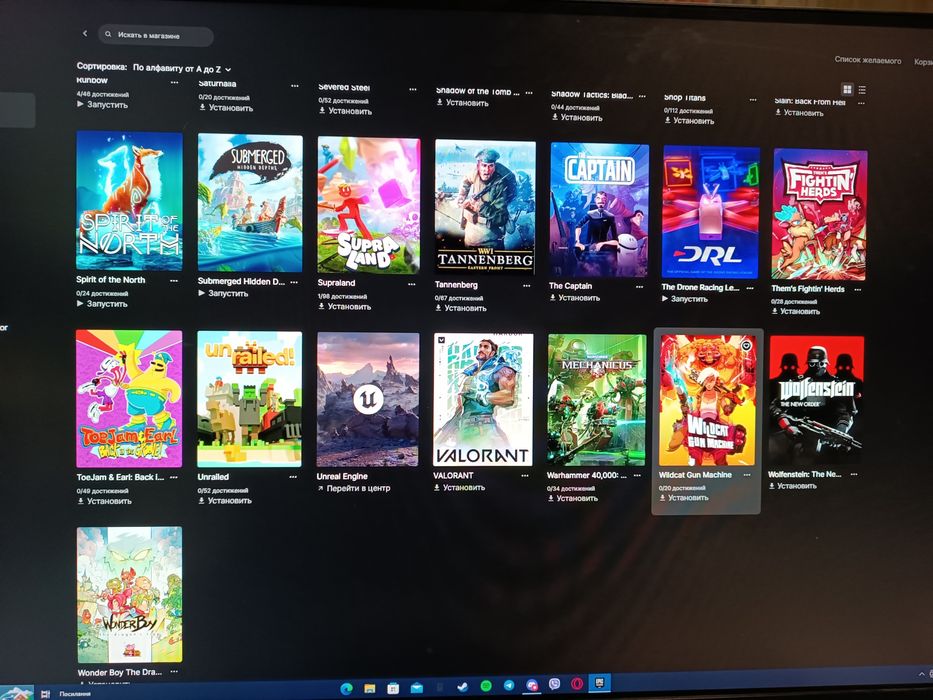The image size is (933, 700).
Task: Open Submerged Hidden Depths cover art
Action: (250, 202)
